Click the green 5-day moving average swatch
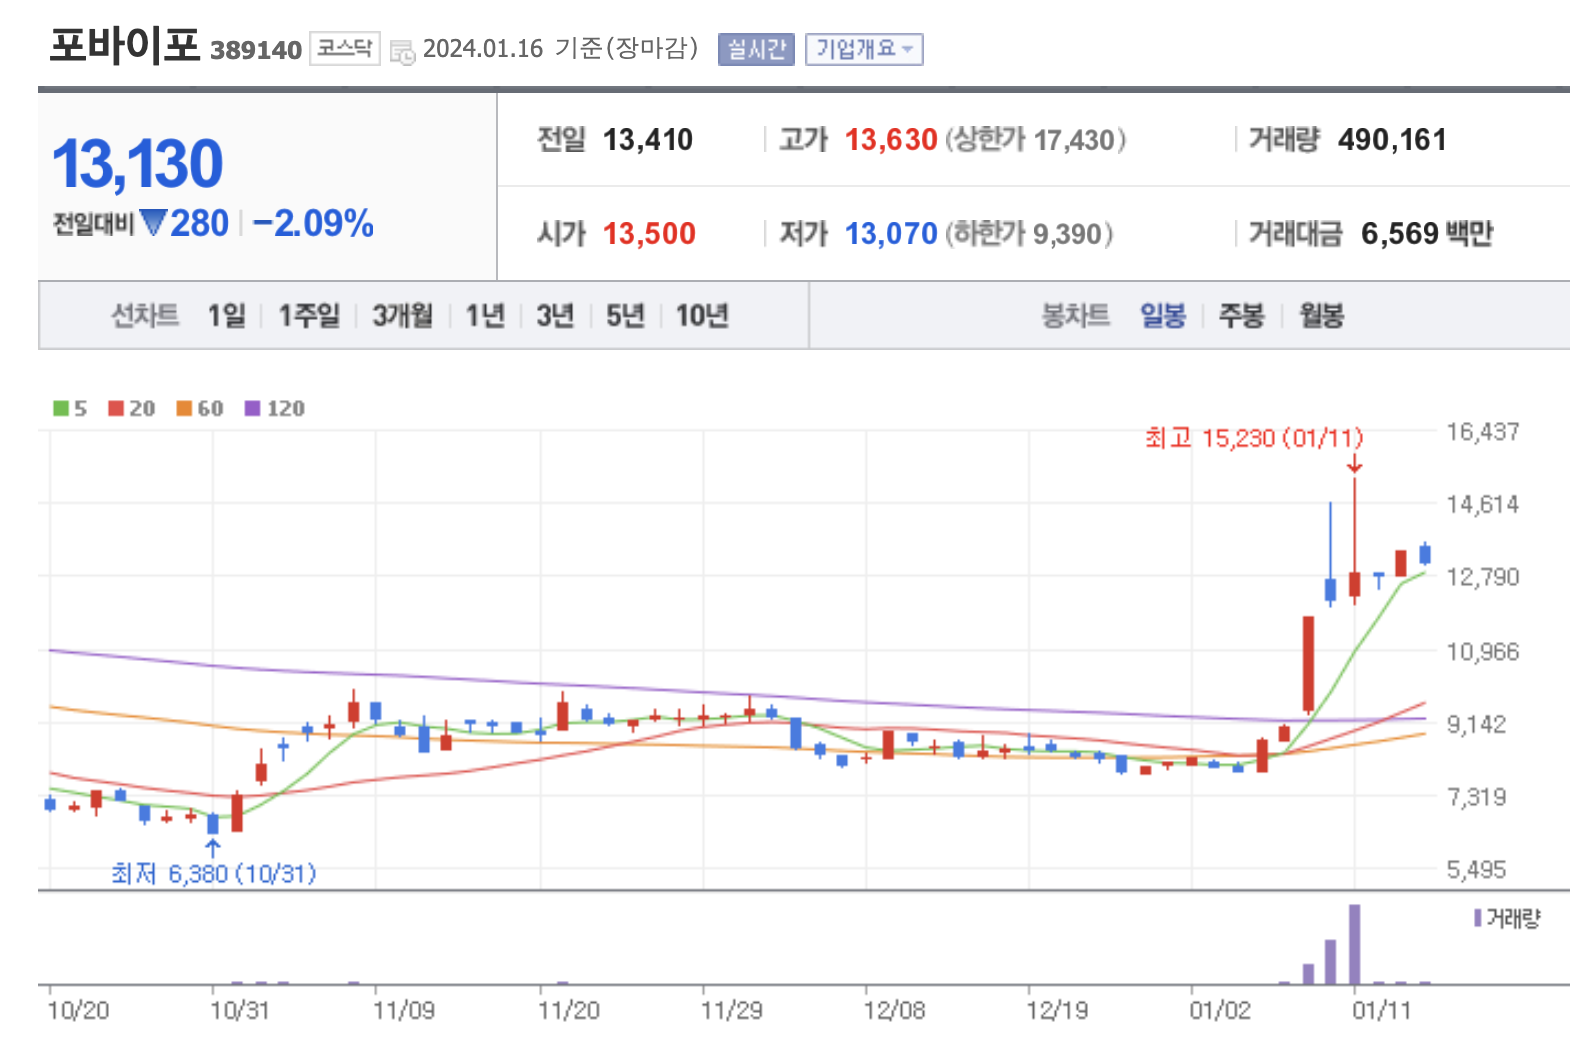1570x1050 pixels. pyautogui.click(x=61, y=408)
